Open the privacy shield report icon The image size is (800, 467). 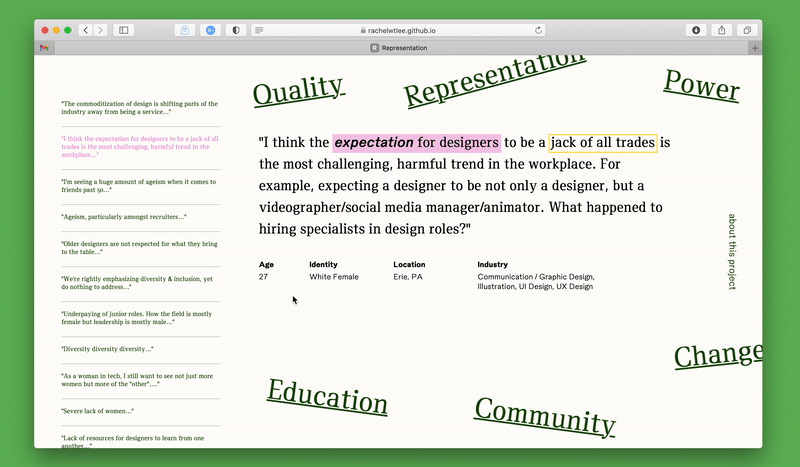pyautogui.click(x=236, y=30)
